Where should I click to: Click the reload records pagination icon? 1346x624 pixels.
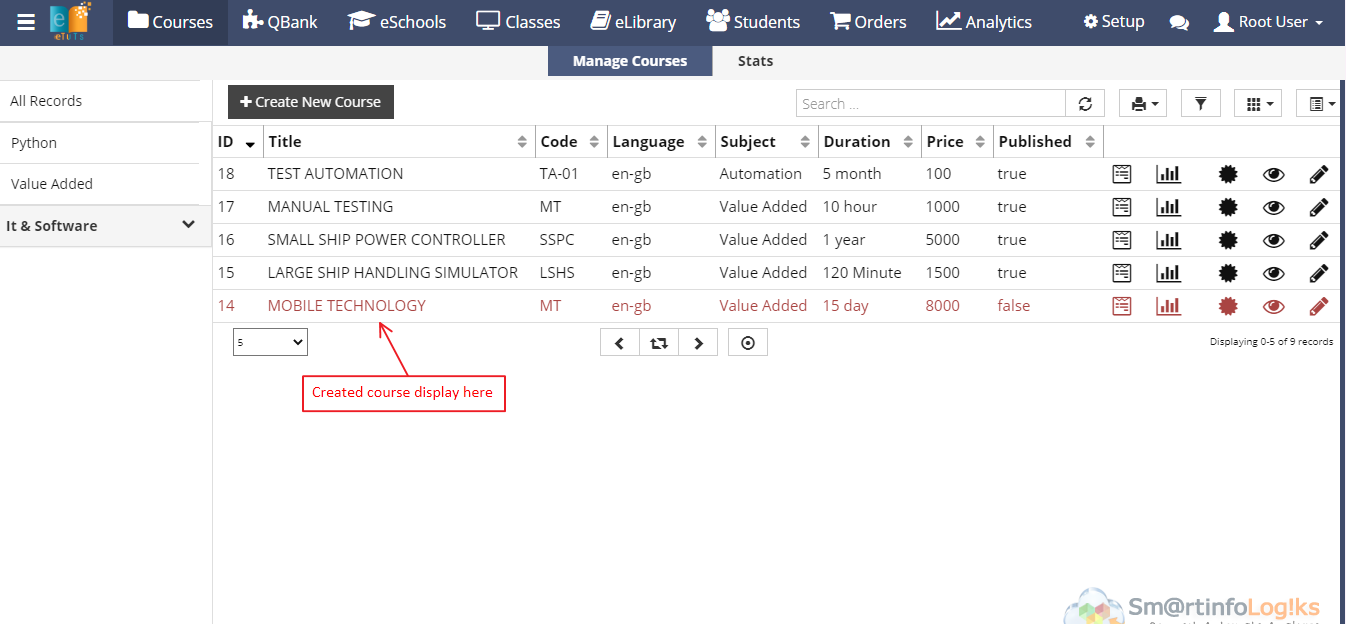tap(659, 343)
